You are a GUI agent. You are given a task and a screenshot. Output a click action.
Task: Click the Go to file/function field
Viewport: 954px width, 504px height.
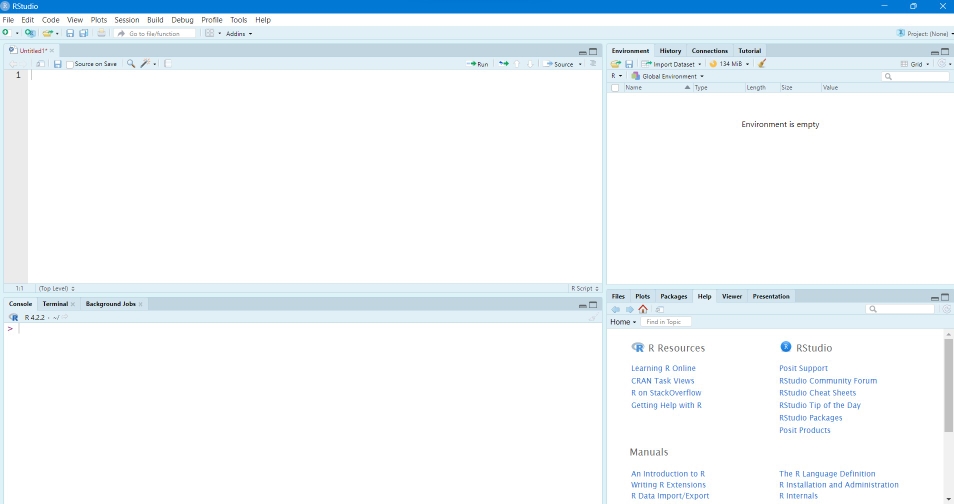point(155,33)
